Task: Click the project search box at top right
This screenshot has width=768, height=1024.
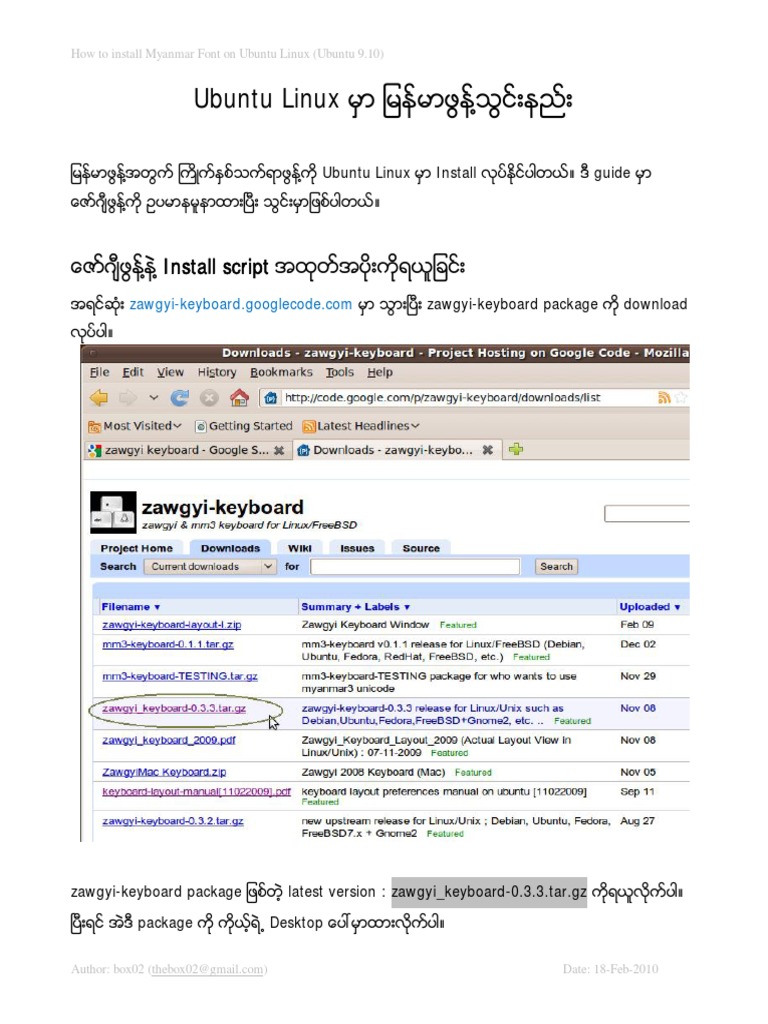Action: (x=647, y=513)
